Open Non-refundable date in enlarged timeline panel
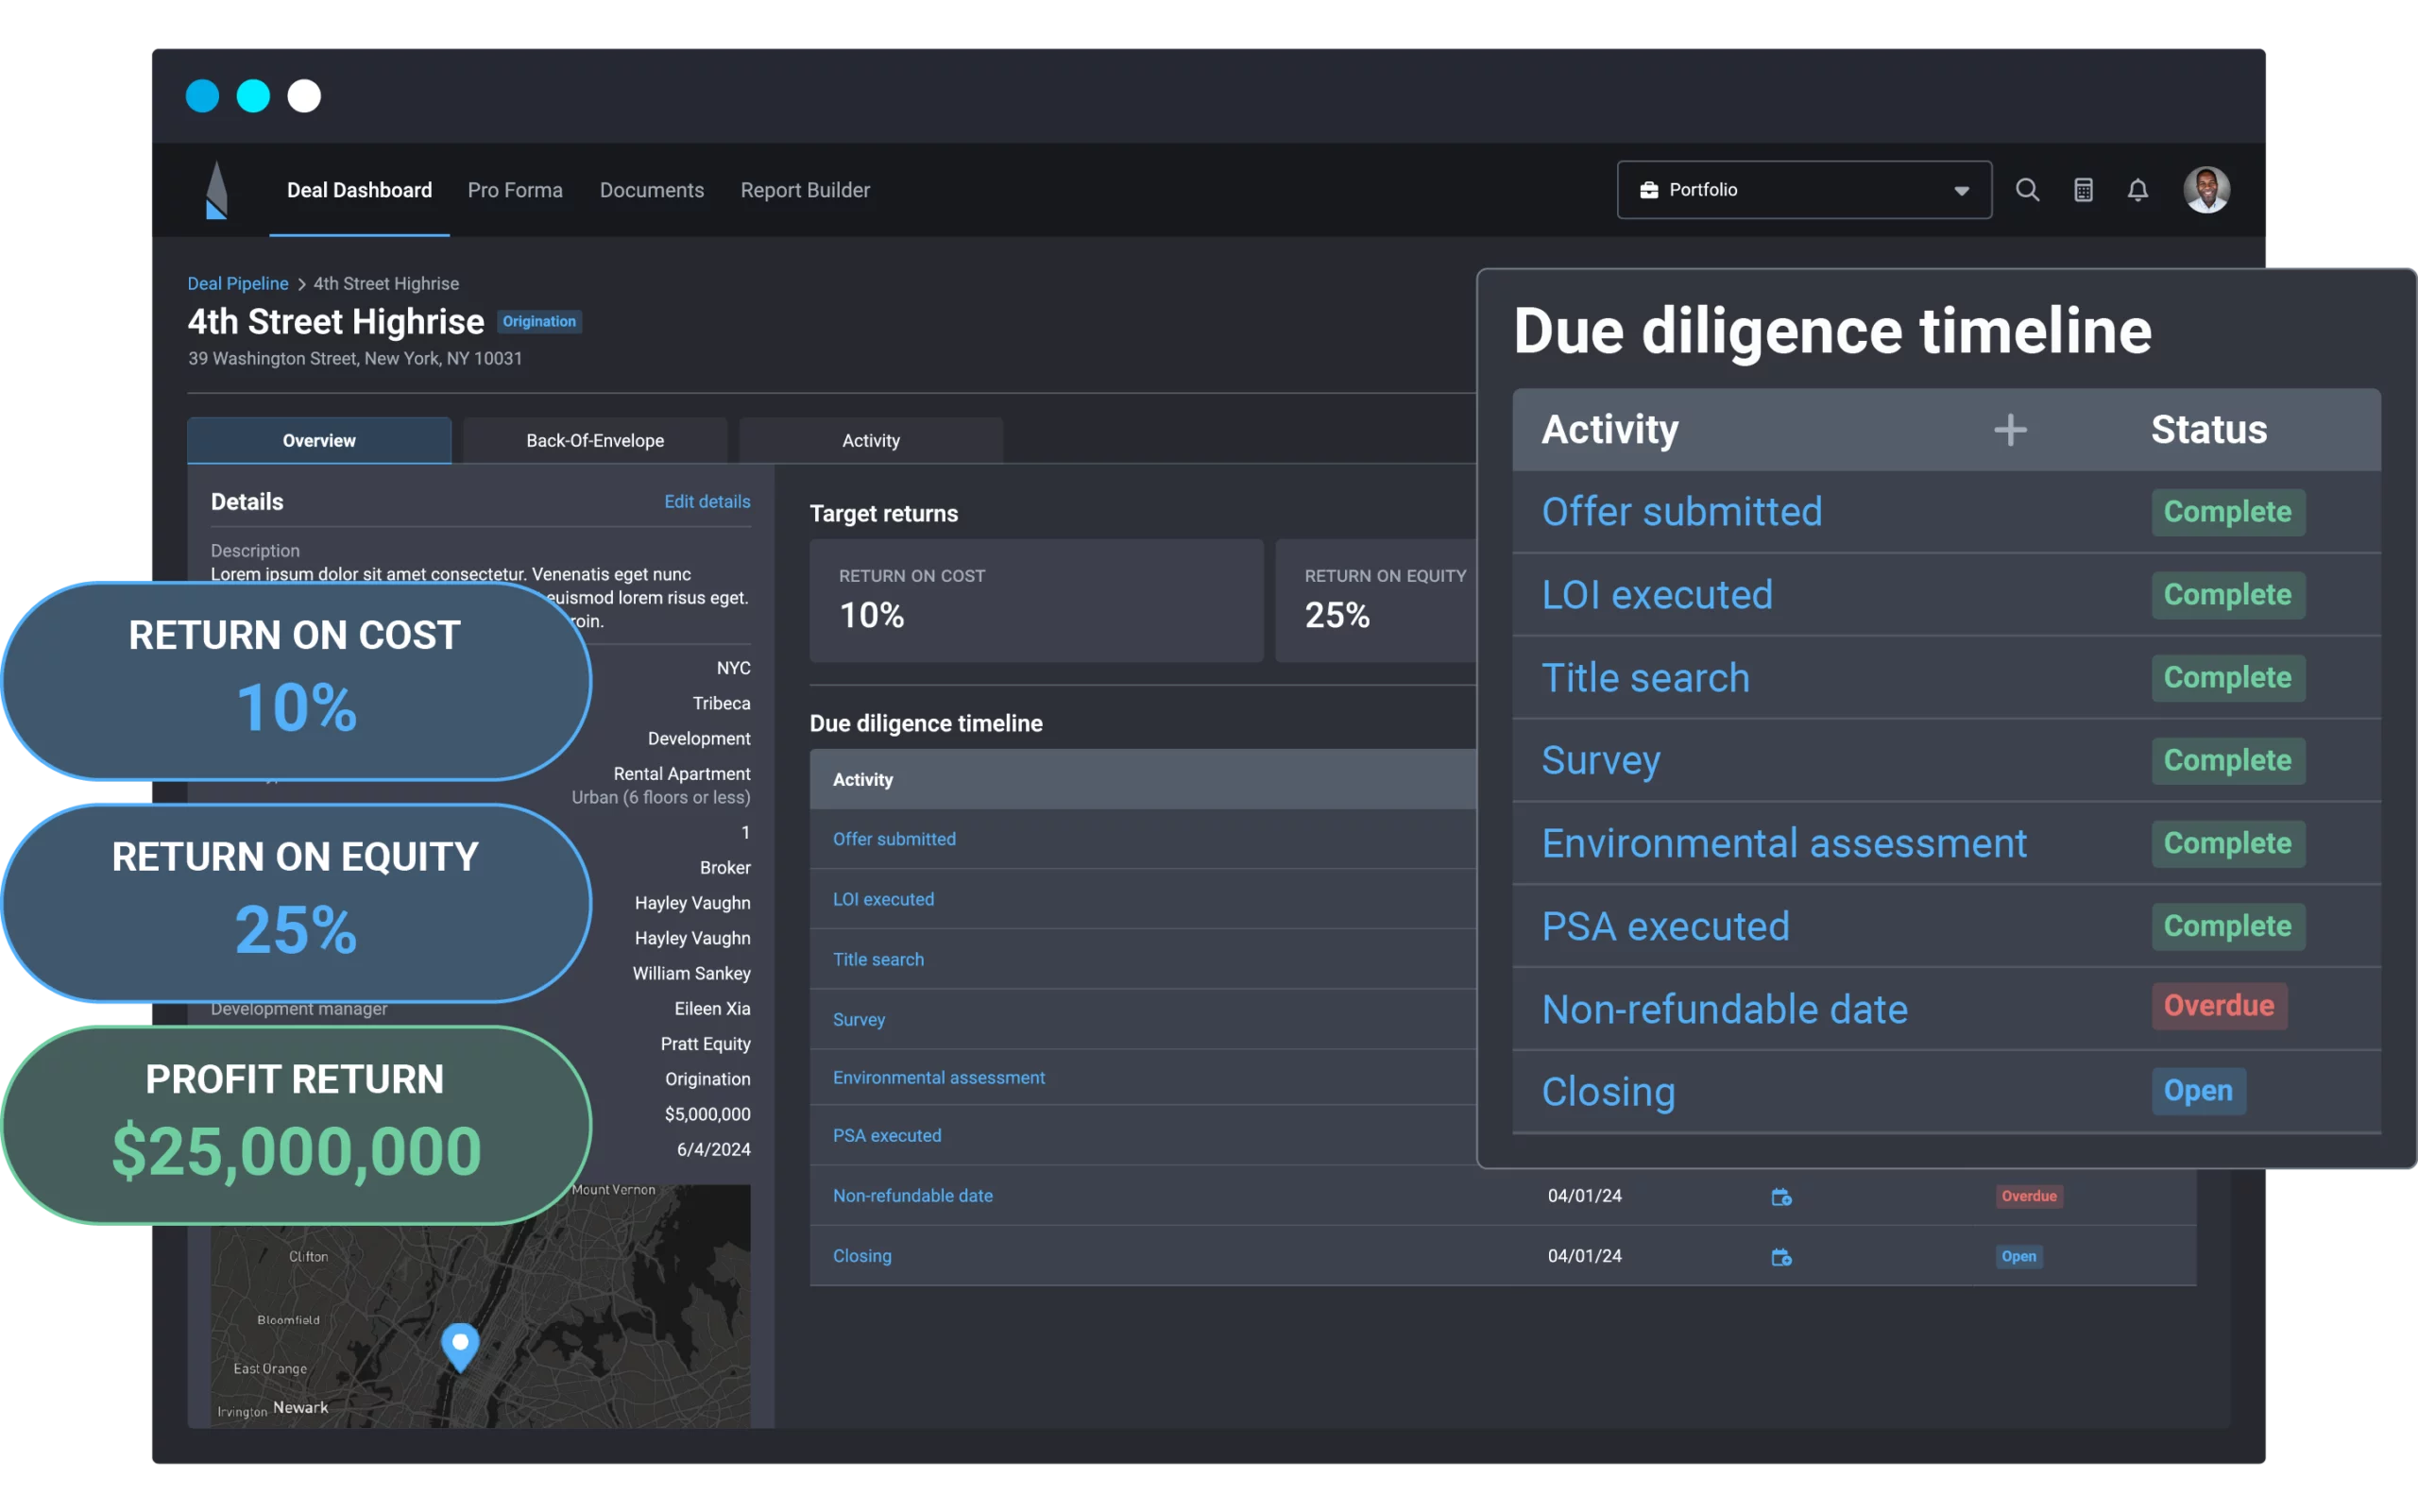Screen dimensions: 2418x1512 (1724, 1010)
